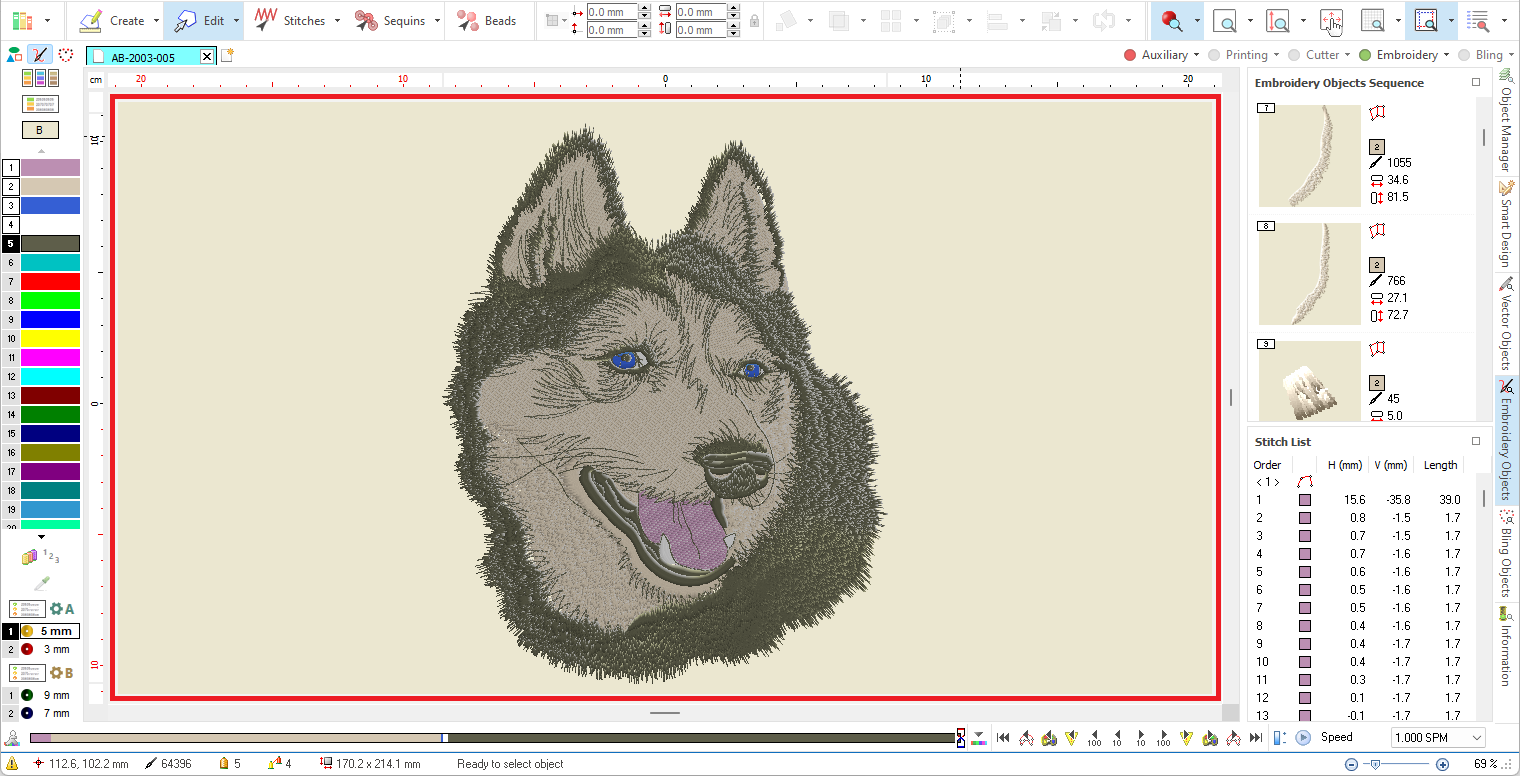Toggle the Auxiliary layer indicator
This screenshot has height=776, width=1520.
(x=1130, y=55)
